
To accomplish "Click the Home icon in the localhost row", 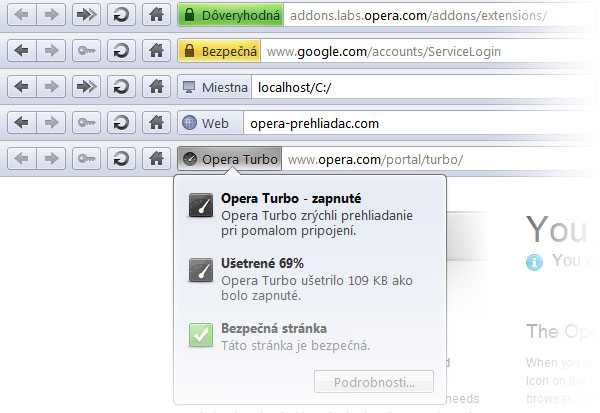I will pos(157,87).
